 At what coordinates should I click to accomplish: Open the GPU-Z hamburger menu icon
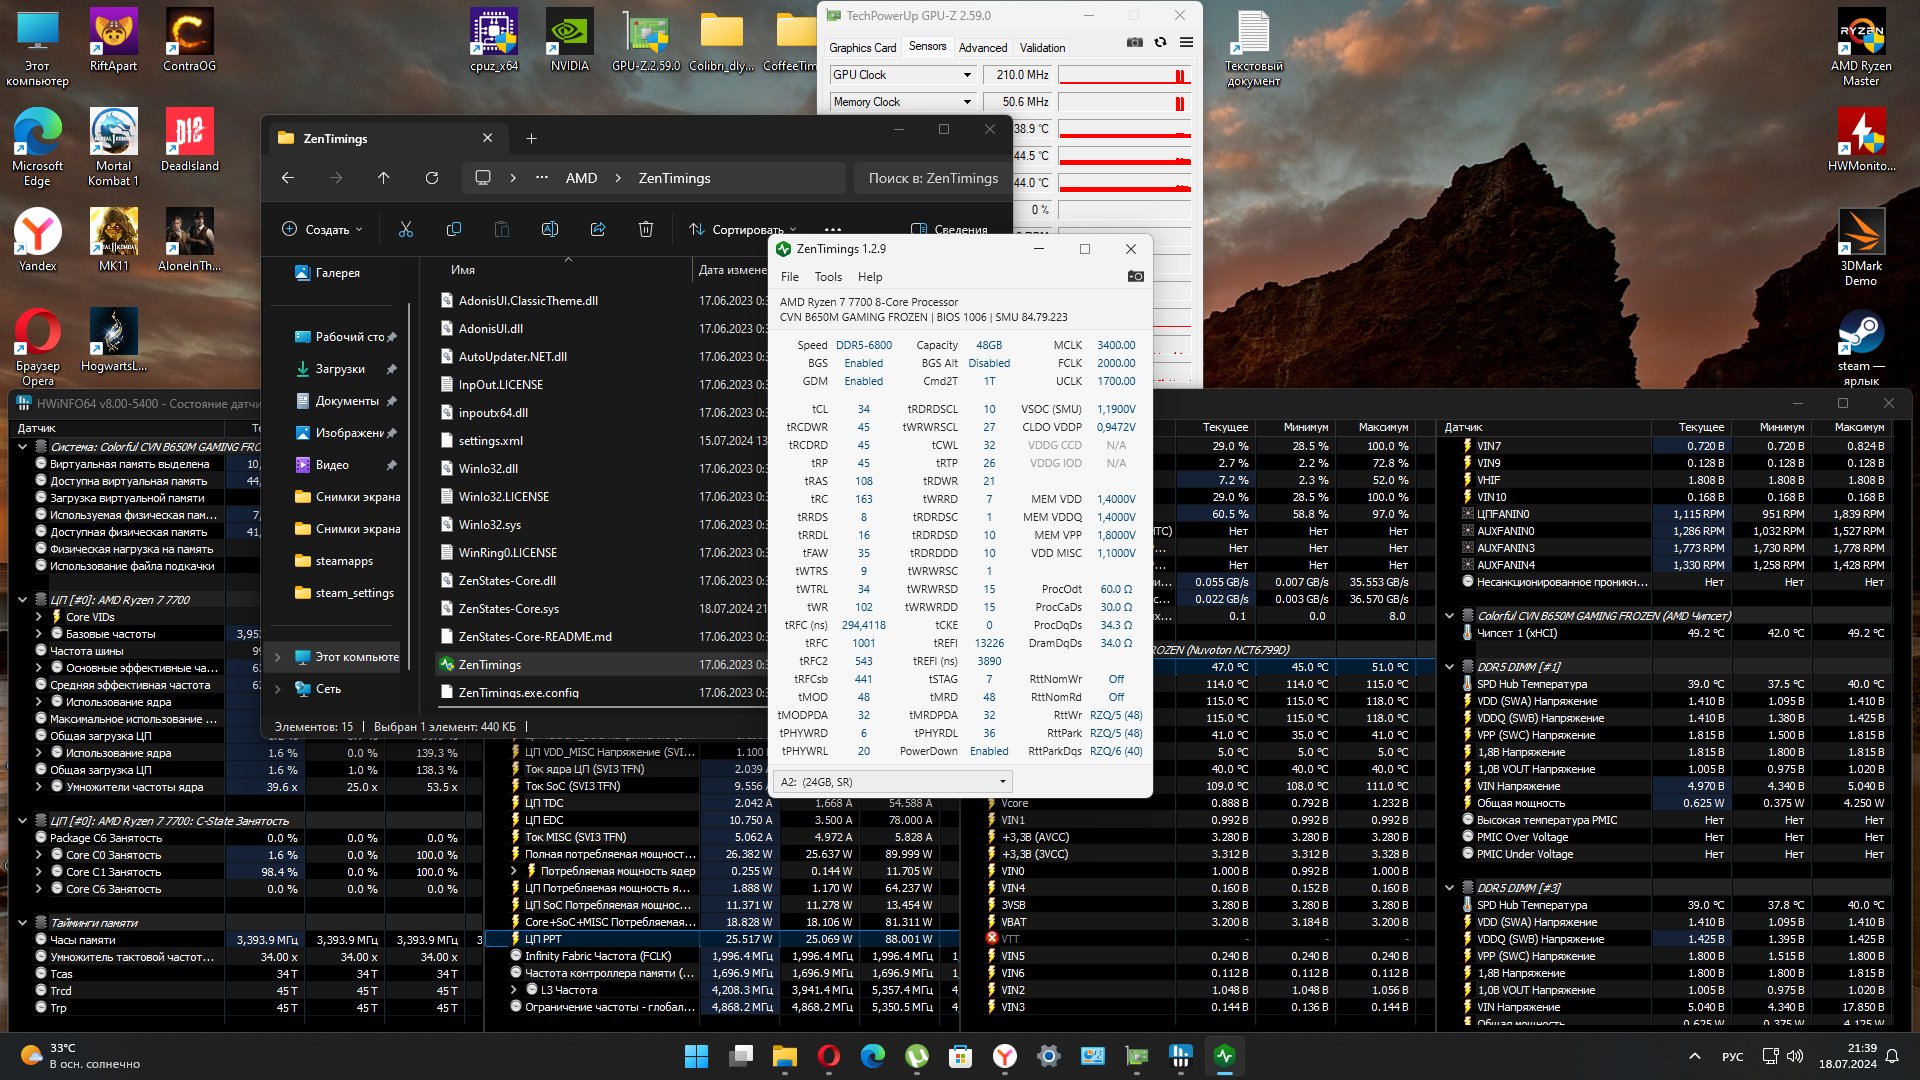click(1186, 42)
